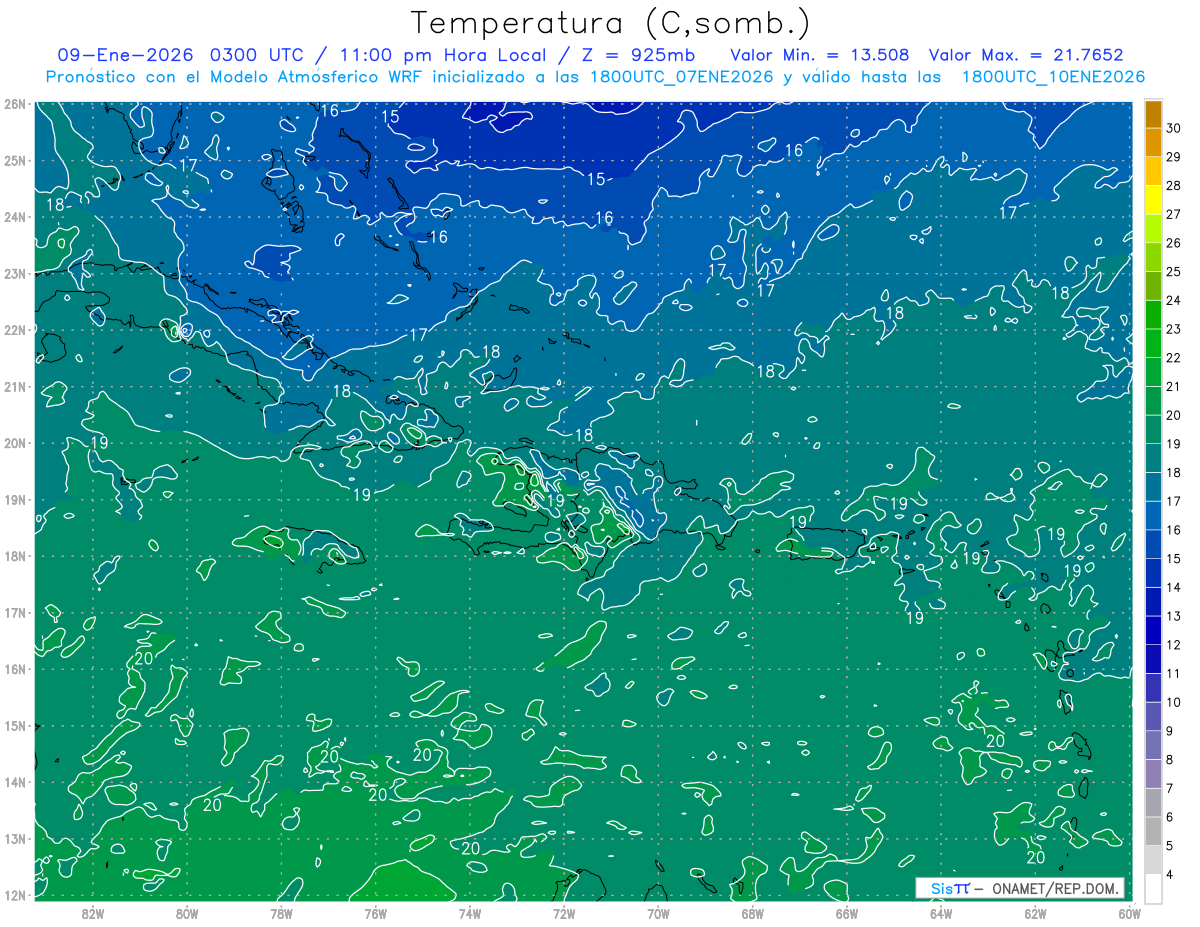Viewport: 1200px width, 927px height.
Task: Click the "15N" latitude axis label
Action: pyautogui.click(x=15, y=725)
